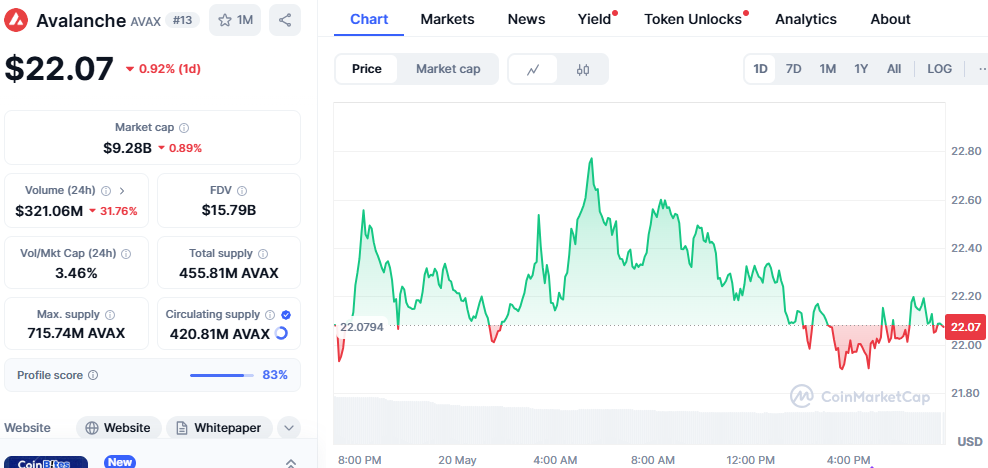Click the 22.80 y-axis label
The image size is (988, 468).
pyautogui.click(x=965, y=151)
